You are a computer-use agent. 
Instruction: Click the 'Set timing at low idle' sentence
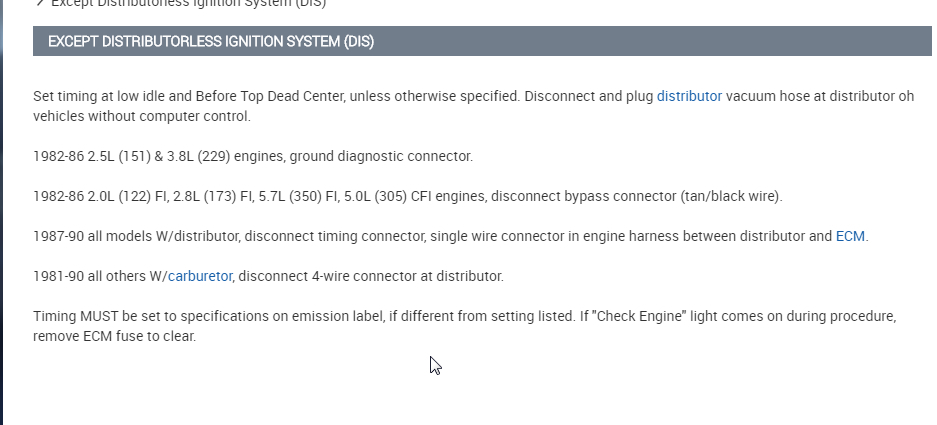(101, 97)
